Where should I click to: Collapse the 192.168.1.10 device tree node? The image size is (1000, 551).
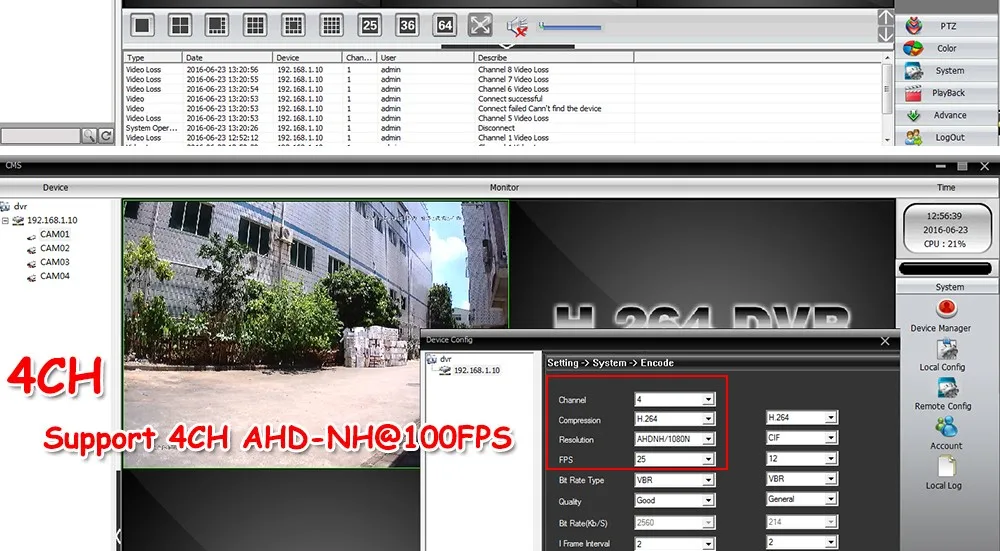coord(5,221)
